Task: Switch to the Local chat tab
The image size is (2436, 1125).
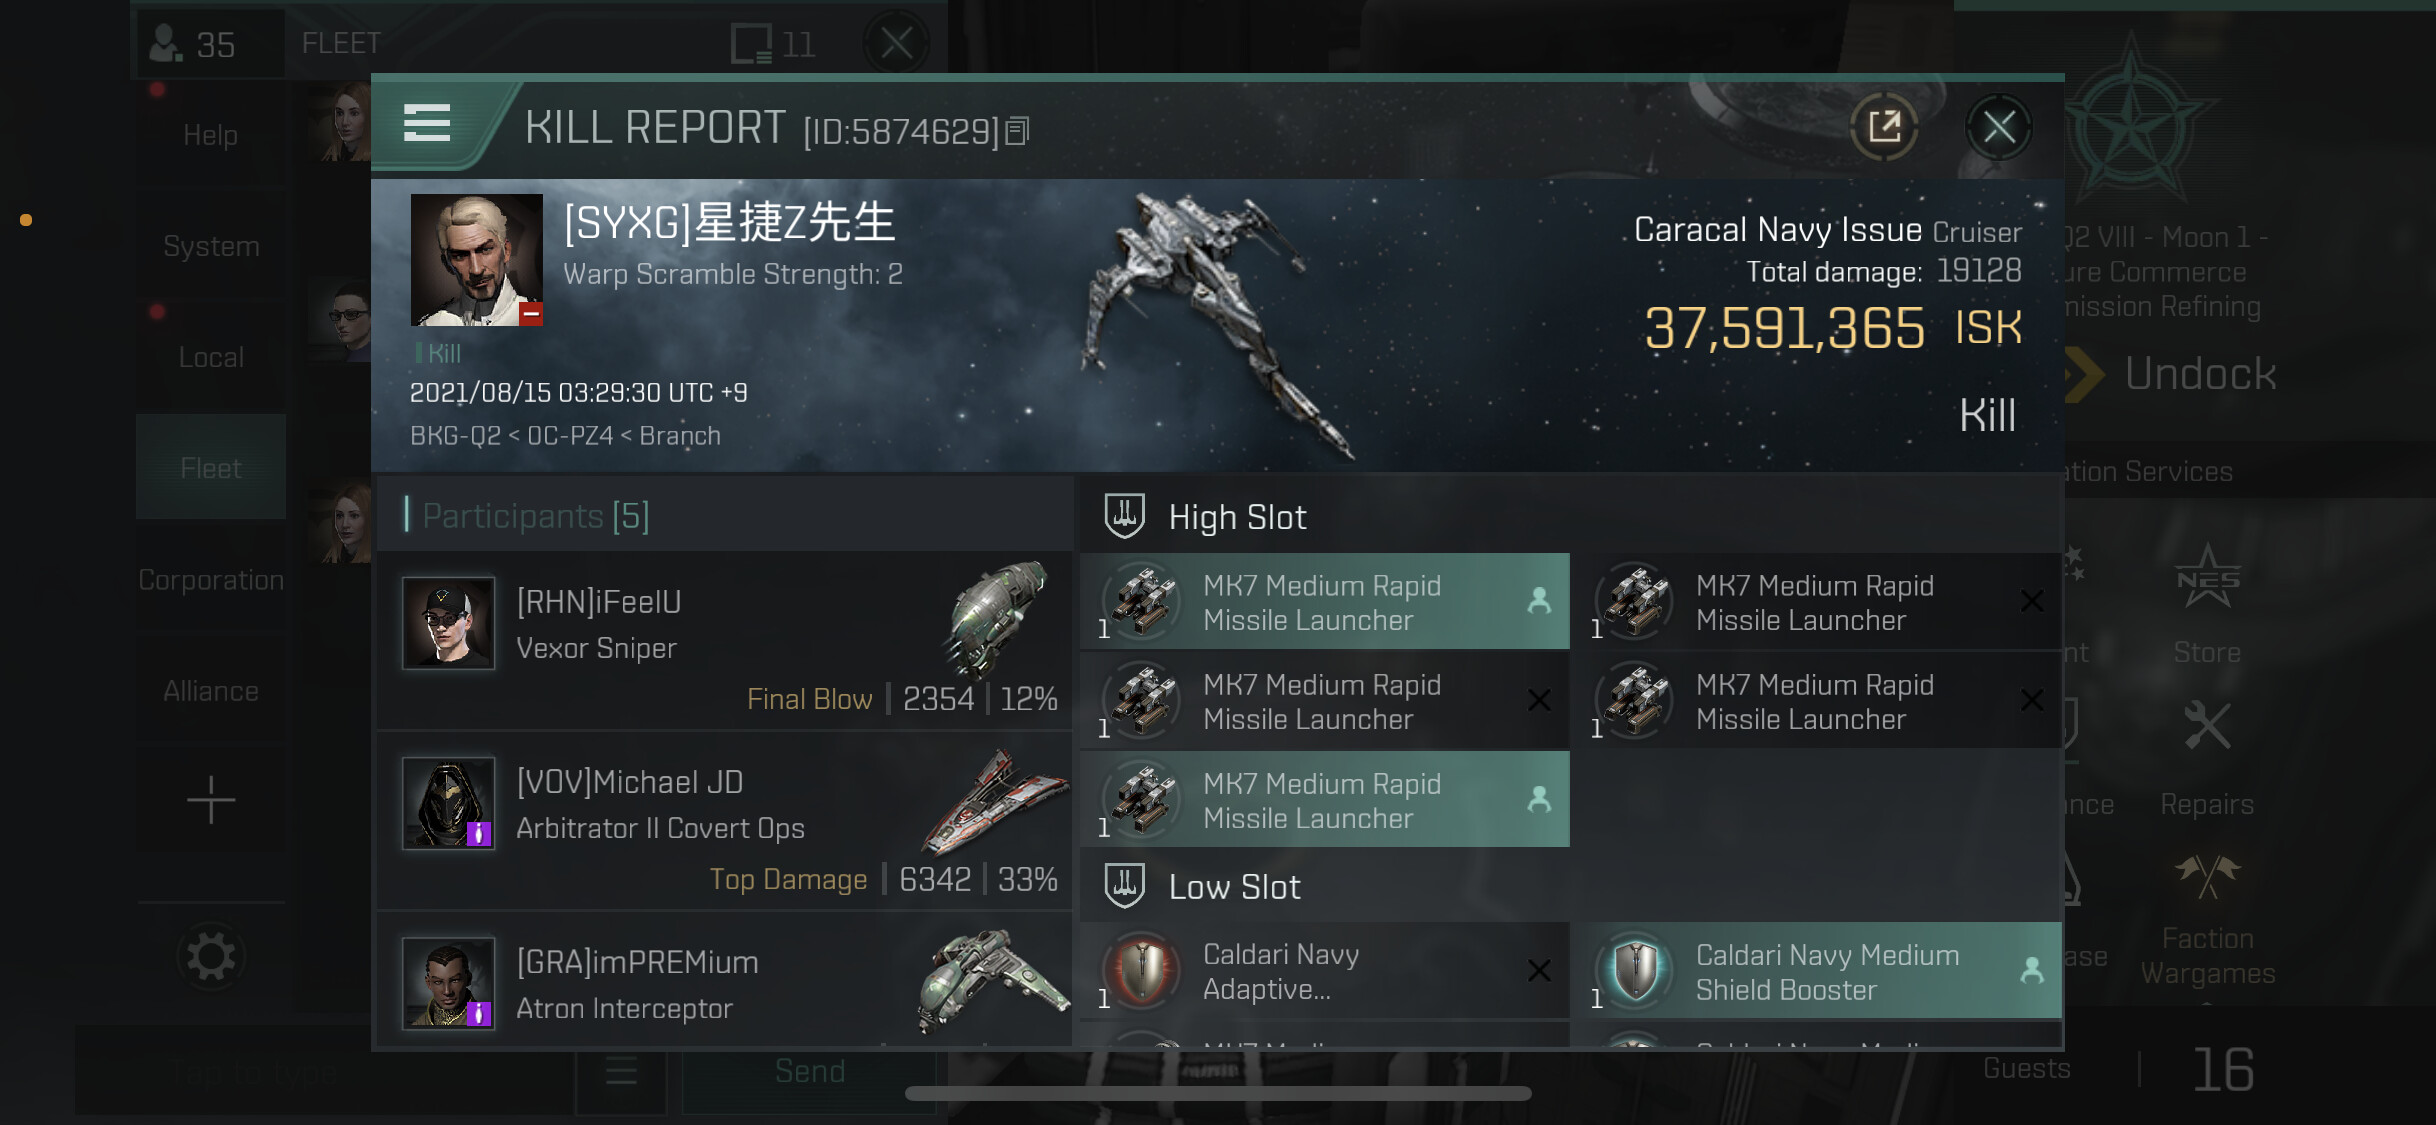Action: click(211, 357)
